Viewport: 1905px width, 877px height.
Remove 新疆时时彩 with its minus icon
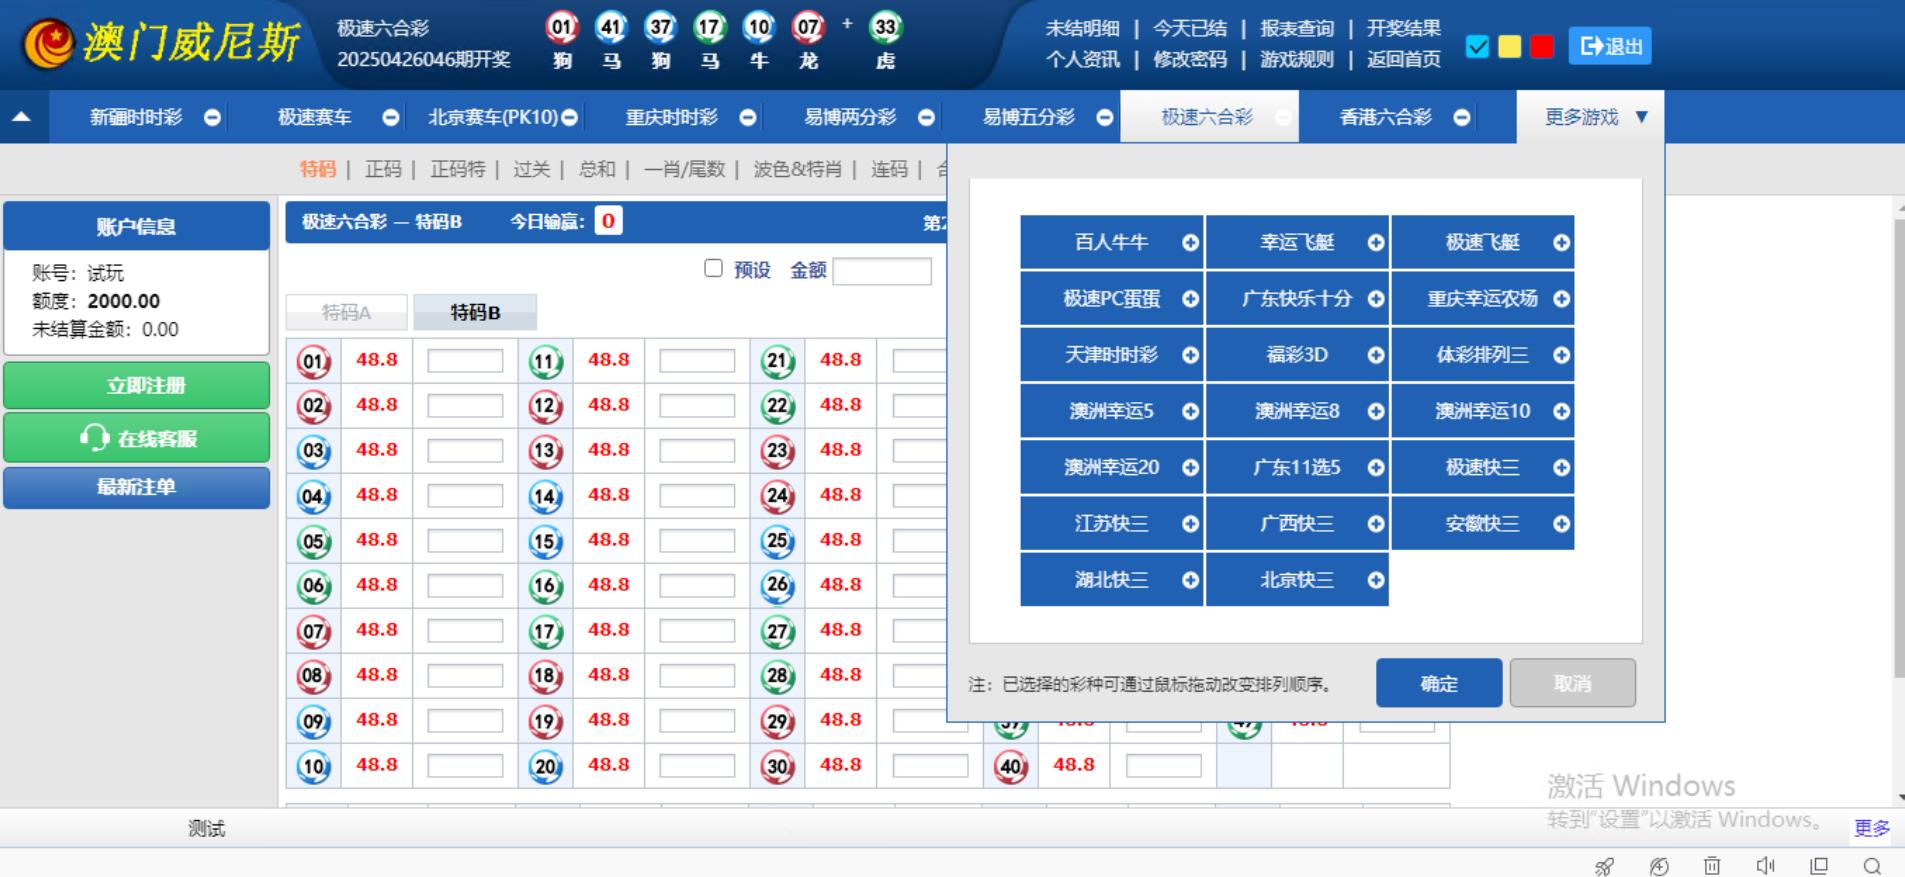pyautogui.click(x=212, y=118)
